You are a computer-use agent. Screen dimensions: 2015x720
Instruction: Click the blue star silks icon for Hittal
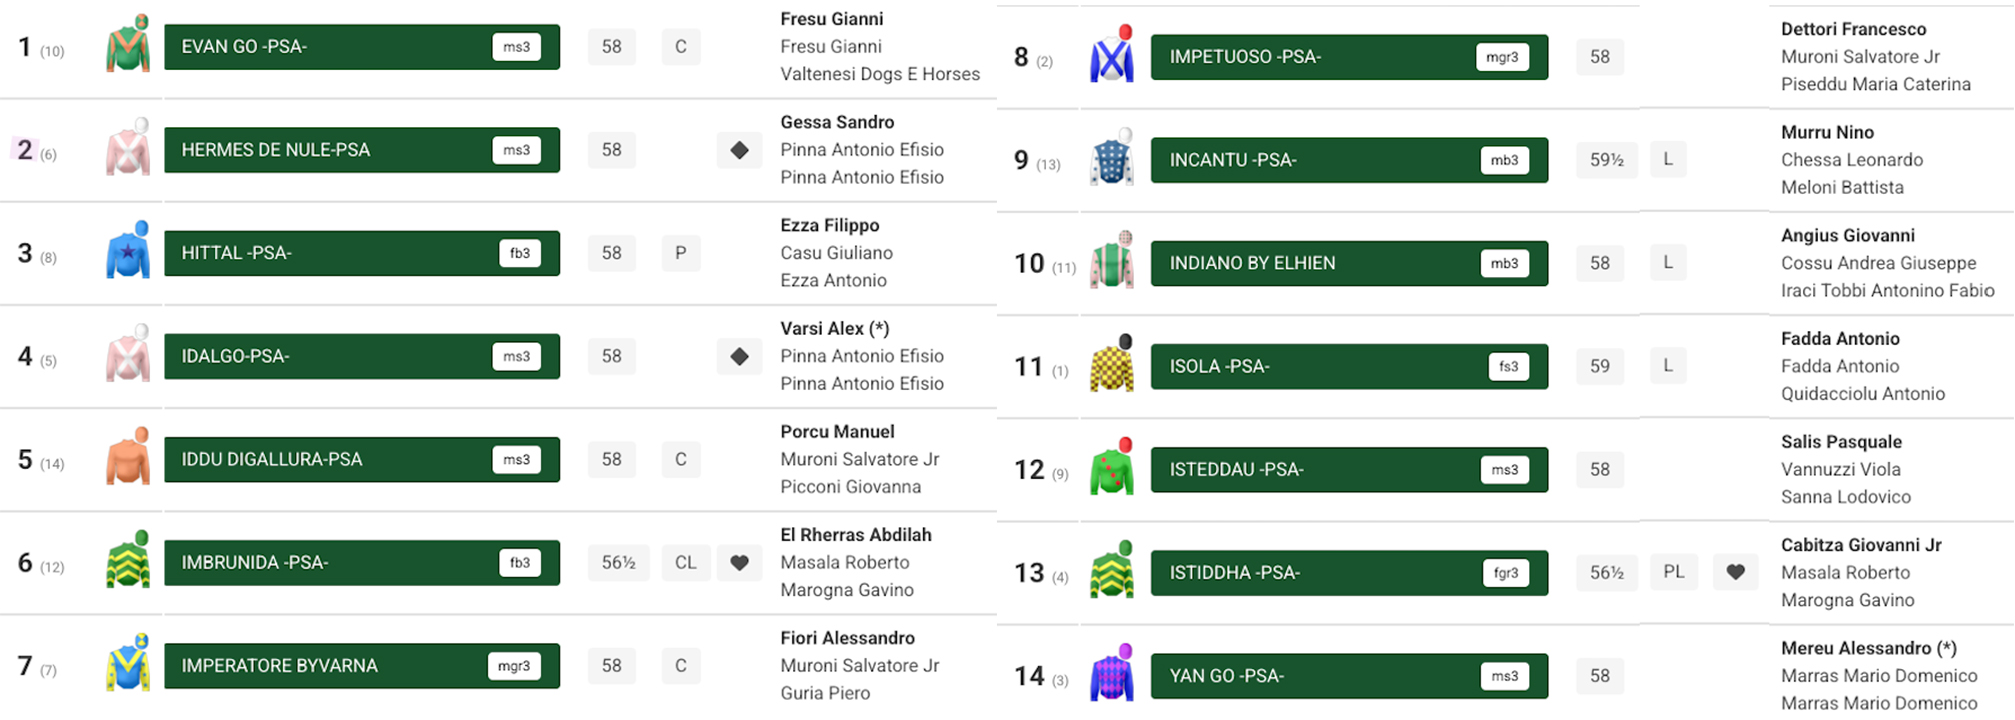[x=128, y=252]
